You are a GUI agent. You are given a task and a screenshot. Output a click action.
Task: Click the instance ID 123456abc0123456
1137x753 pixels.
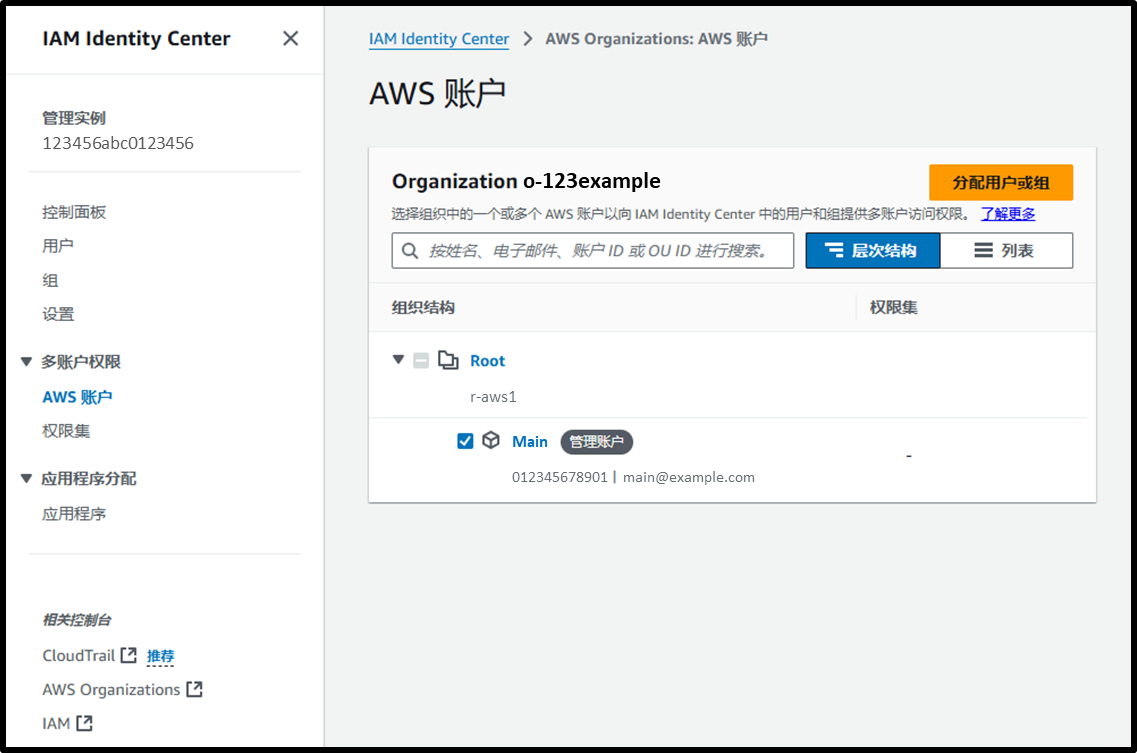pos(118,143)
